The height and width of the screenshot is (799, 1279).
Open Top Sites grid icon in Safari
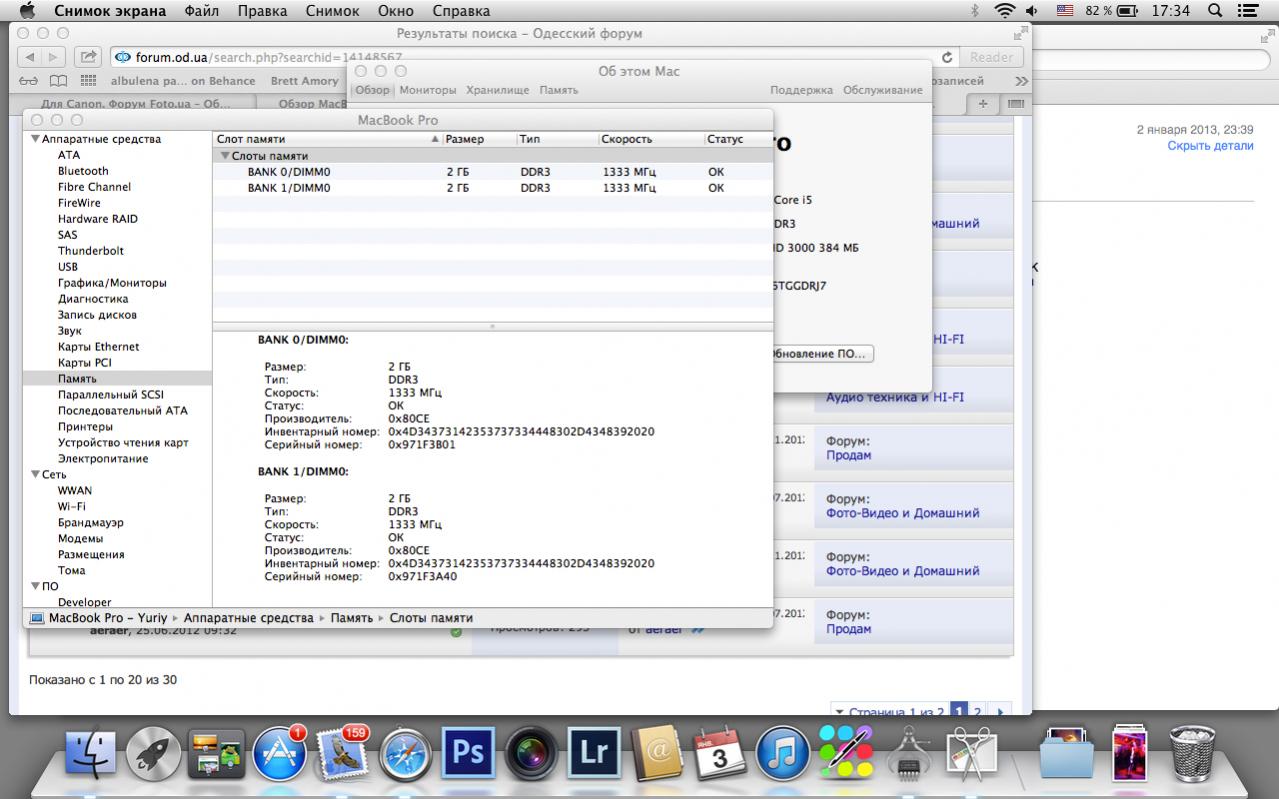click(88, 81)
